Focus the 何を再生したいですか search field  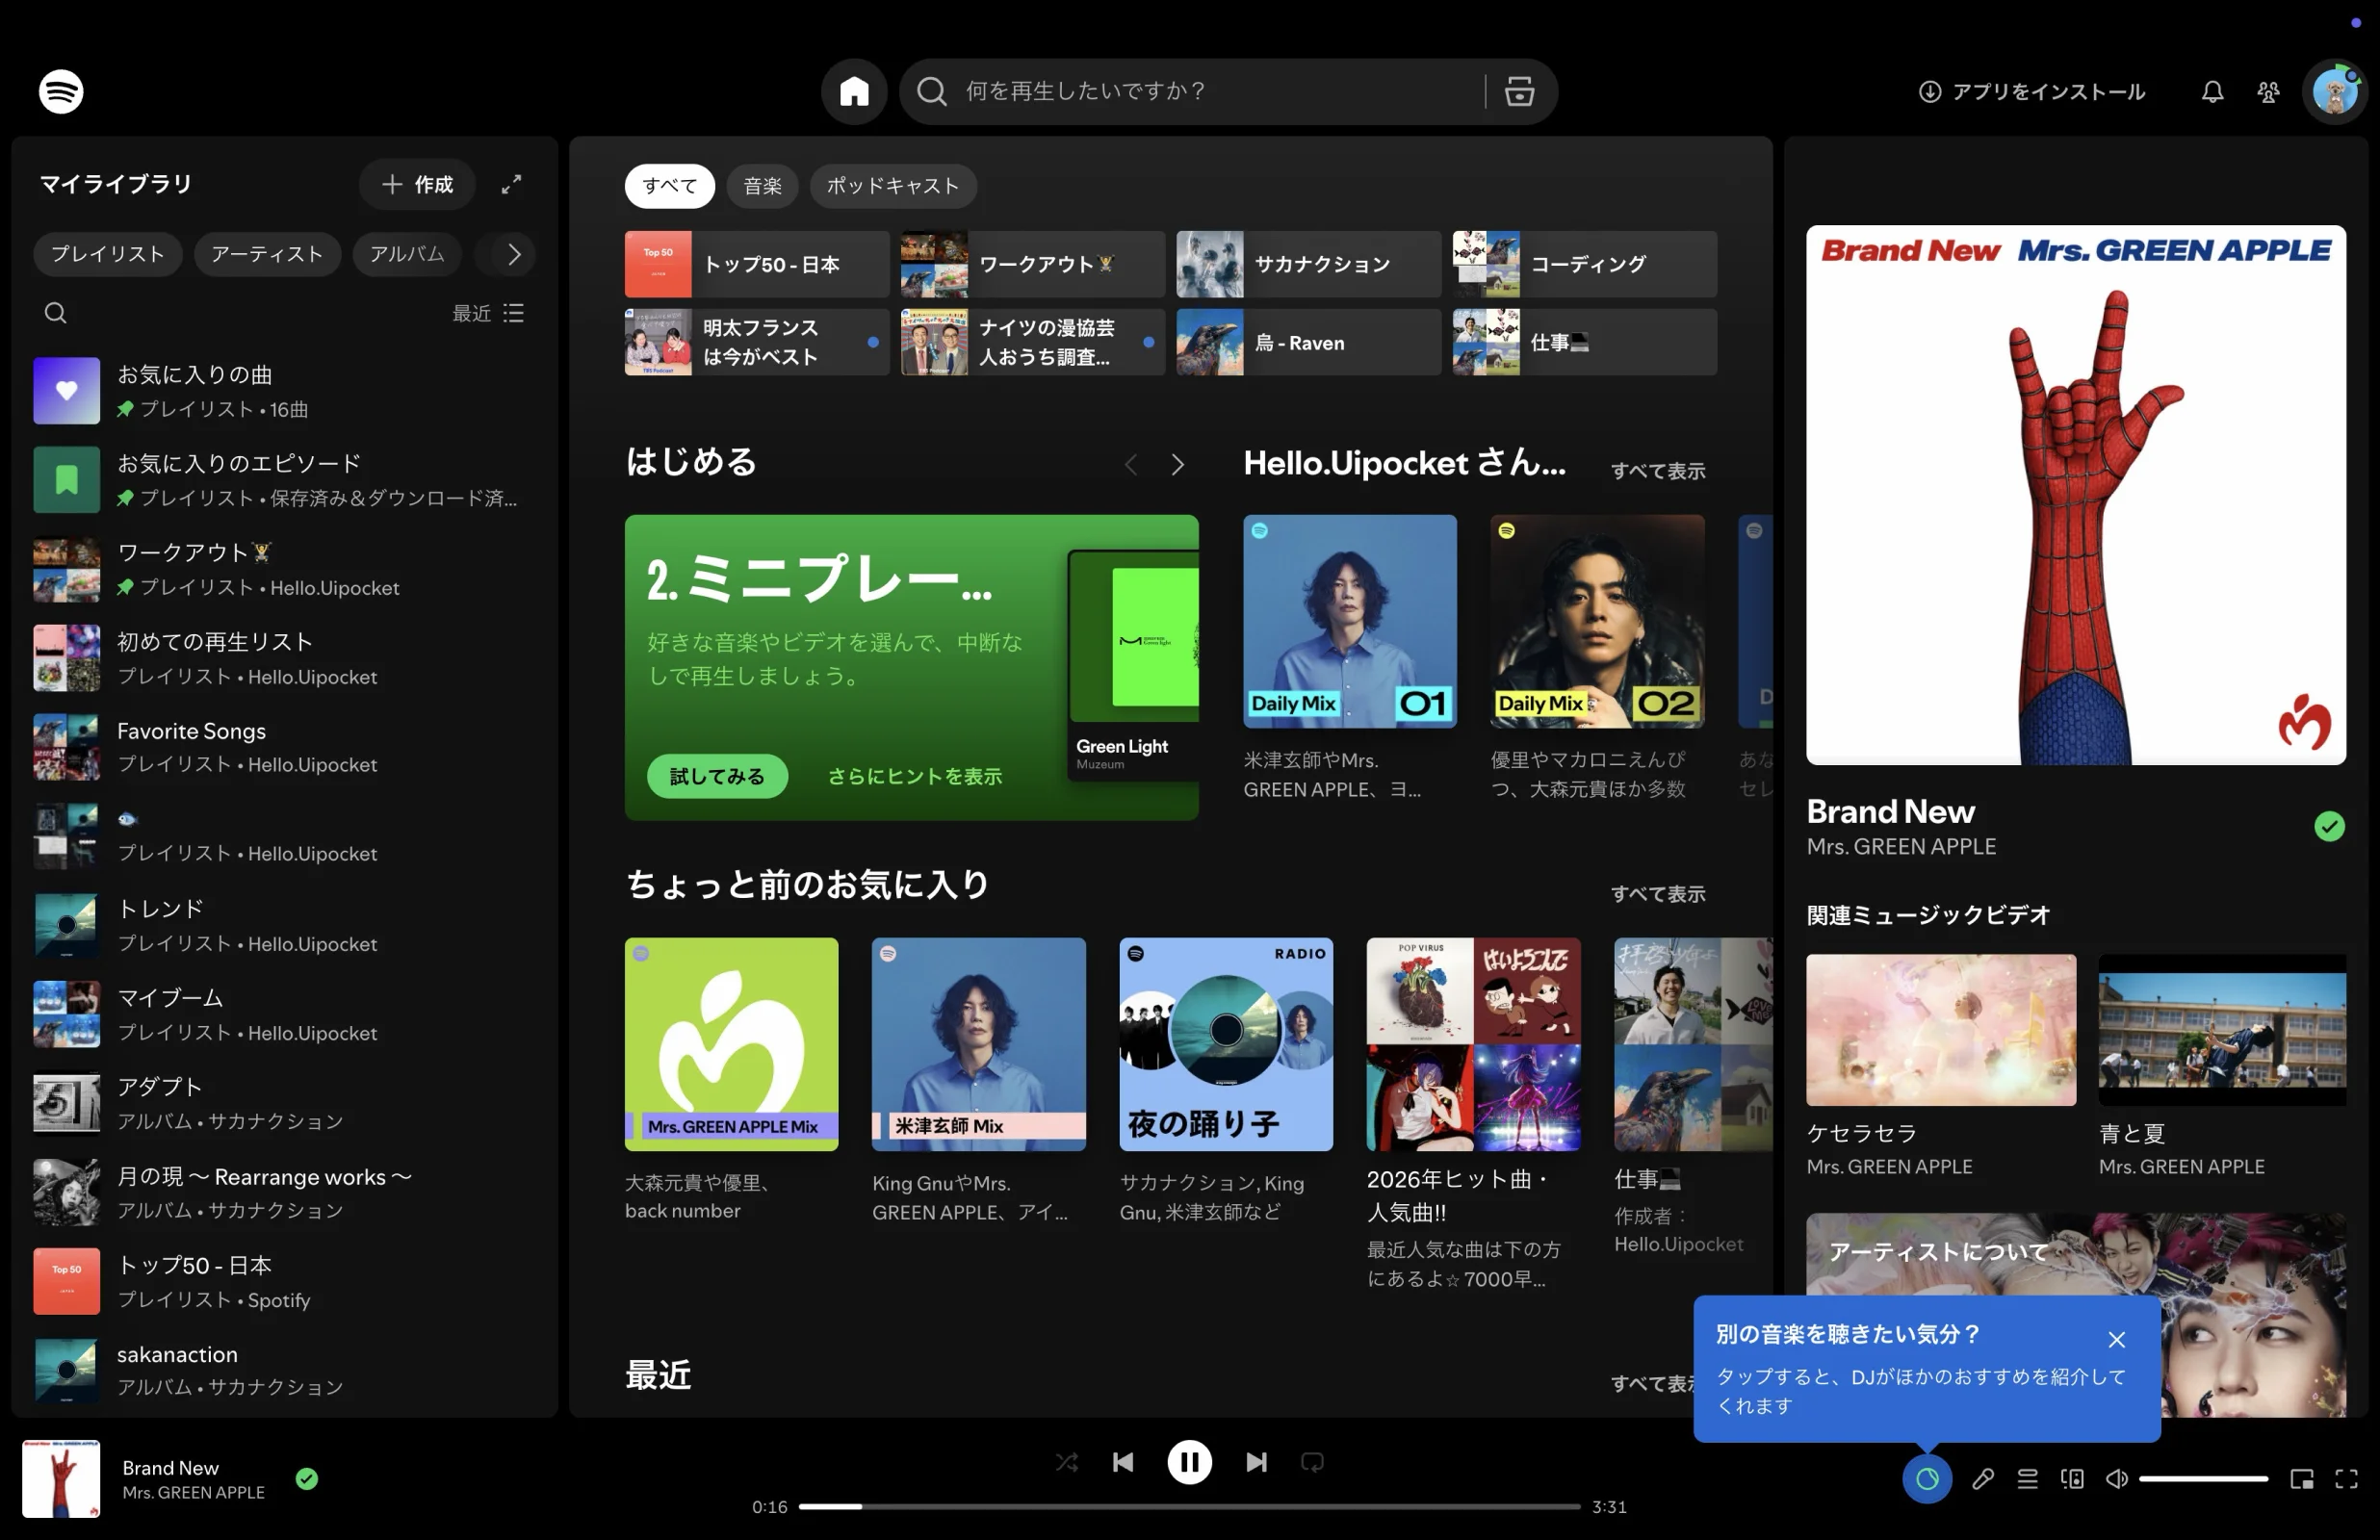(1218, 91)
